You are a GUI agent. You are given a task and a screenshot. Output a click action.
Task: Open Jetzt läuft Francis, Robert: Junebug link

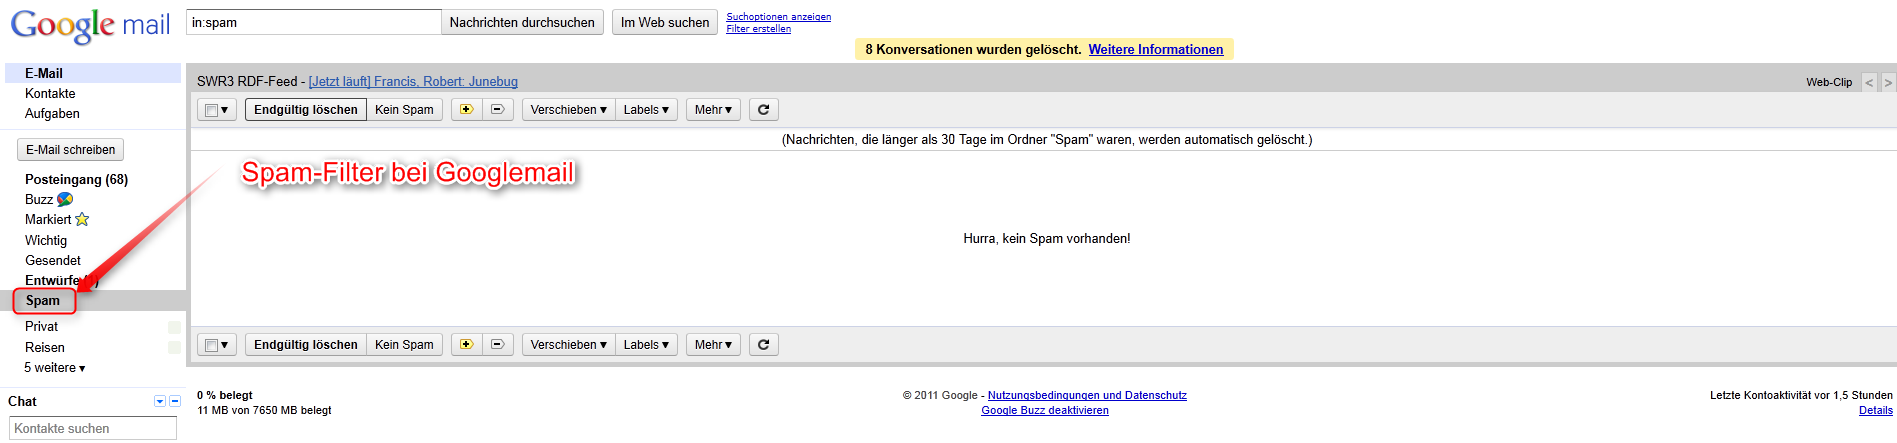pos(413,82)
